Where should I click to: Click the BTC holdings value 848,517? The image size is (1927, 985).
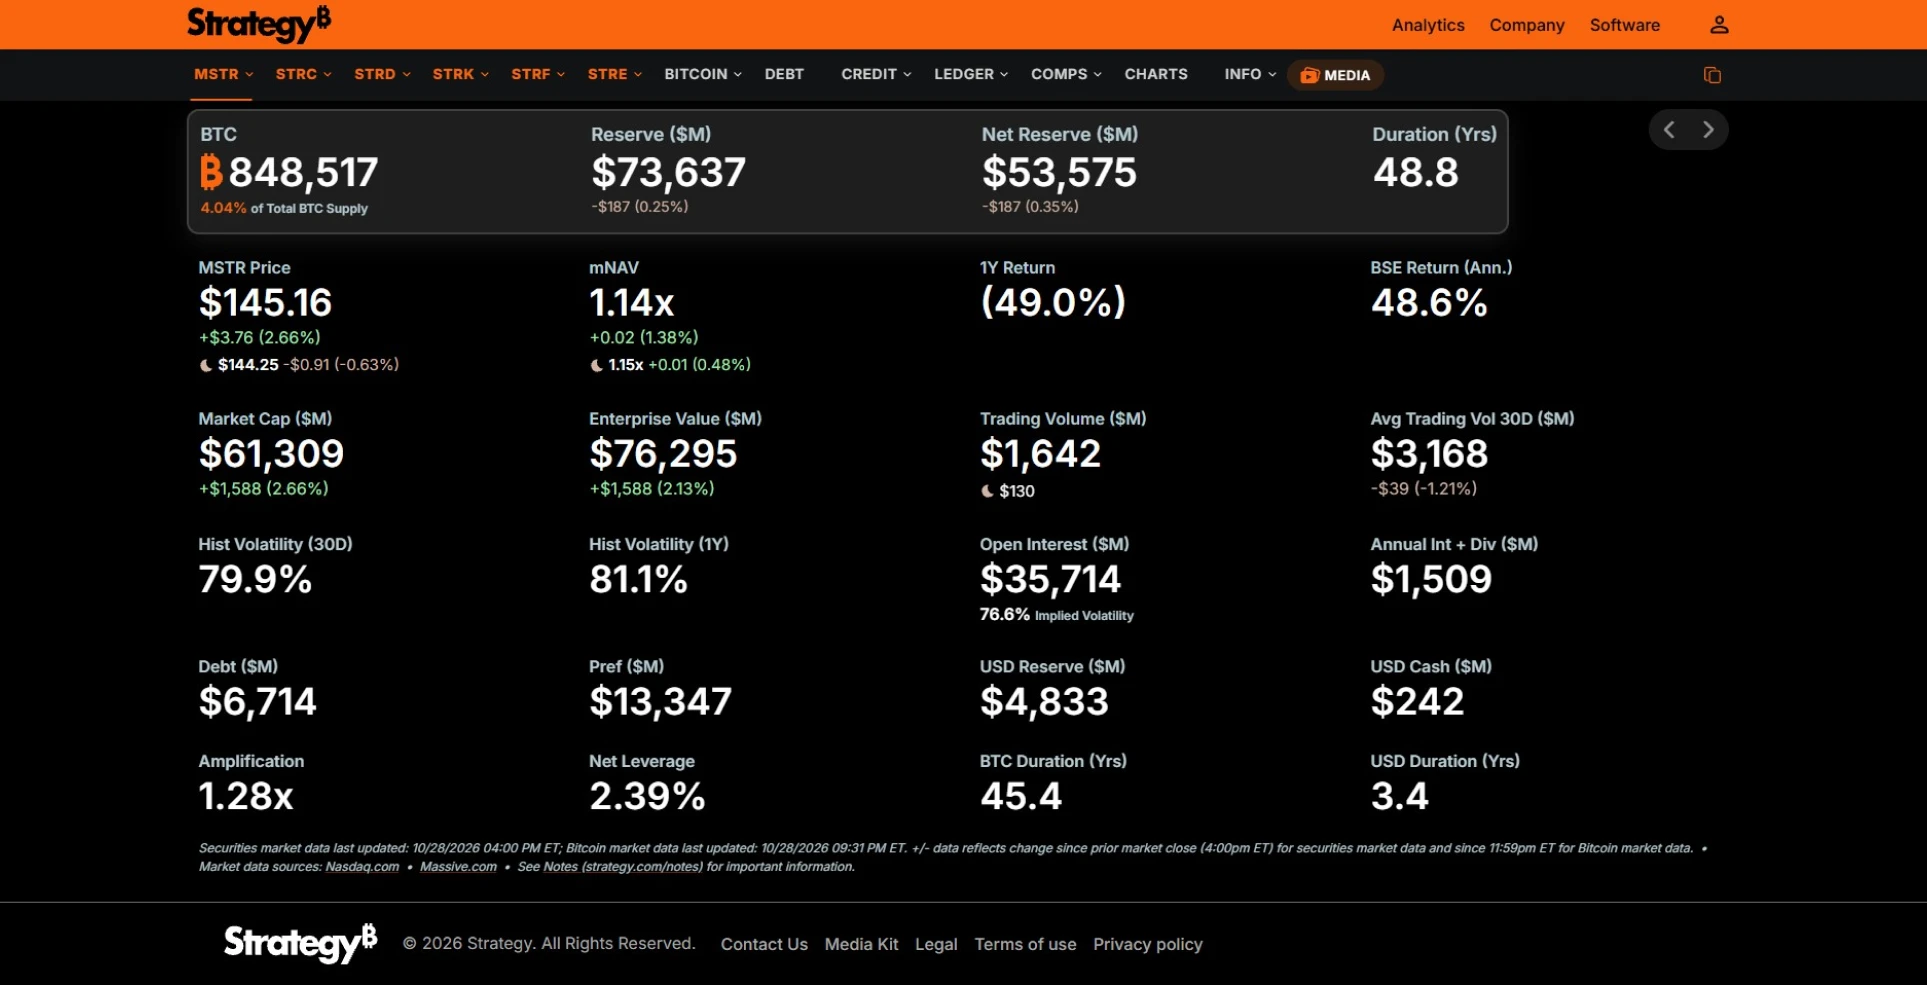click(303, 172)
